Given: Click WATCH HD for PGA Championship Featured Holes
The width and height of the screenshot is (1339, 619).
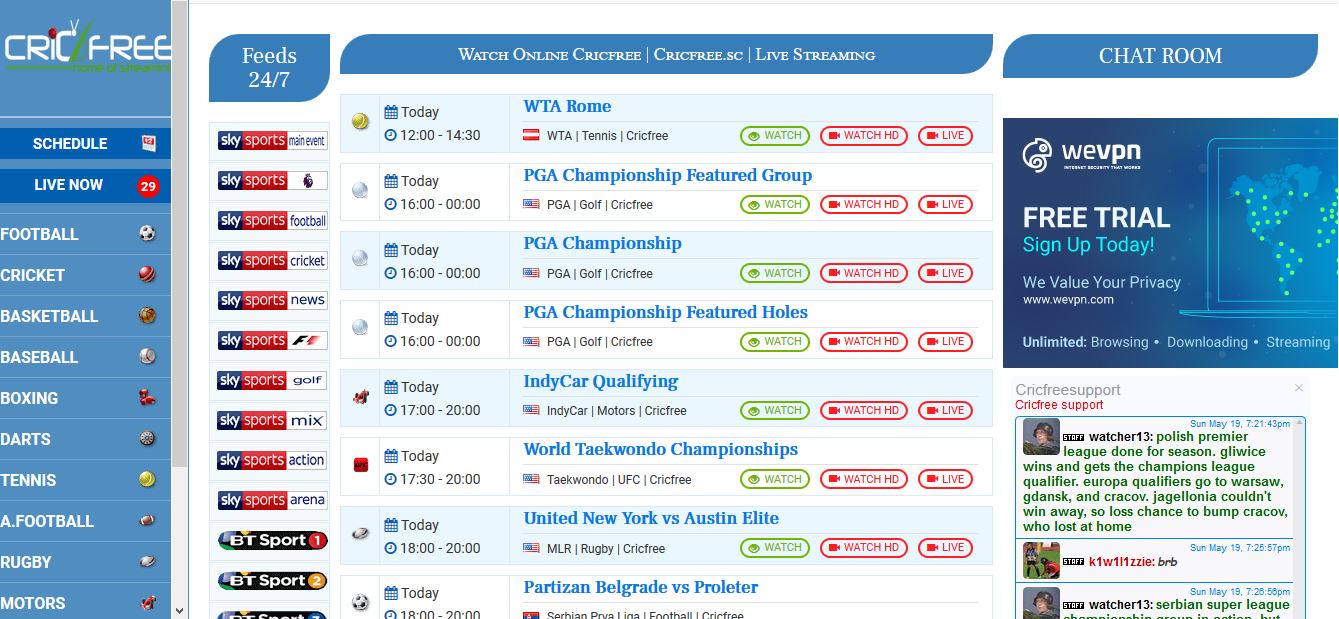Looking at the screenshot, I should point(864,341).
